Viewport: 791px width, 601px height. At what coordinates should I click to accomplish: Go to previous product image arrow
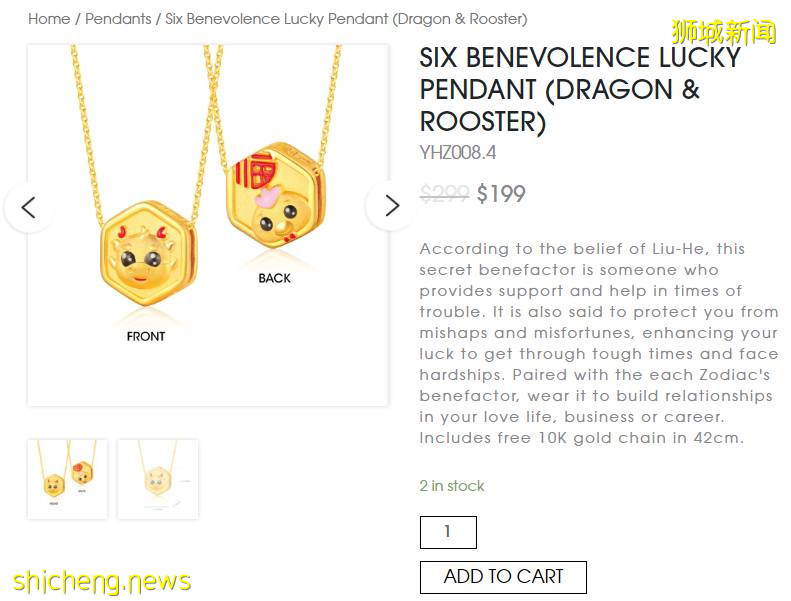(x=29, y=207)
